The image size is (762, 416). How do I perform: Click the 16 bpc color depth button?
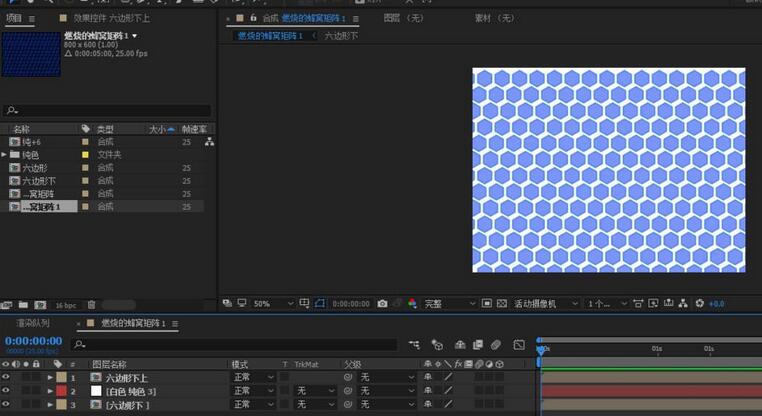coord(65,305)
